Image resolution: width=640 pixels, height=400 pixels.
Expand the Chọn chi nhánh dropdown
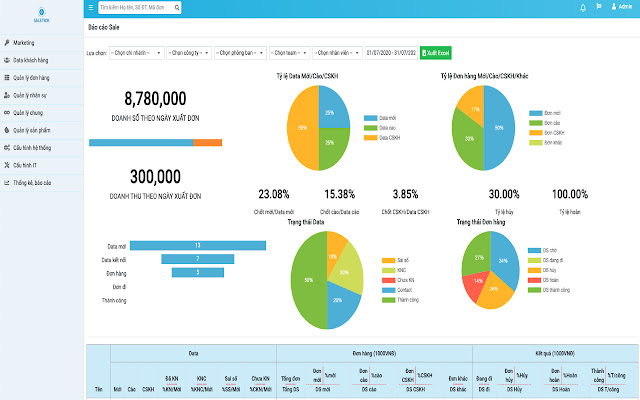click(137, 53)
